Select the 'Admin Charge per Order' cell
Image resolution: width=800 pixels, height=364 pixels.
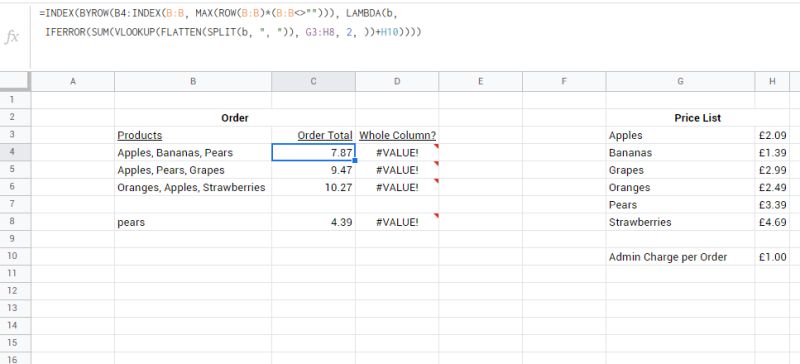point(680,257)
